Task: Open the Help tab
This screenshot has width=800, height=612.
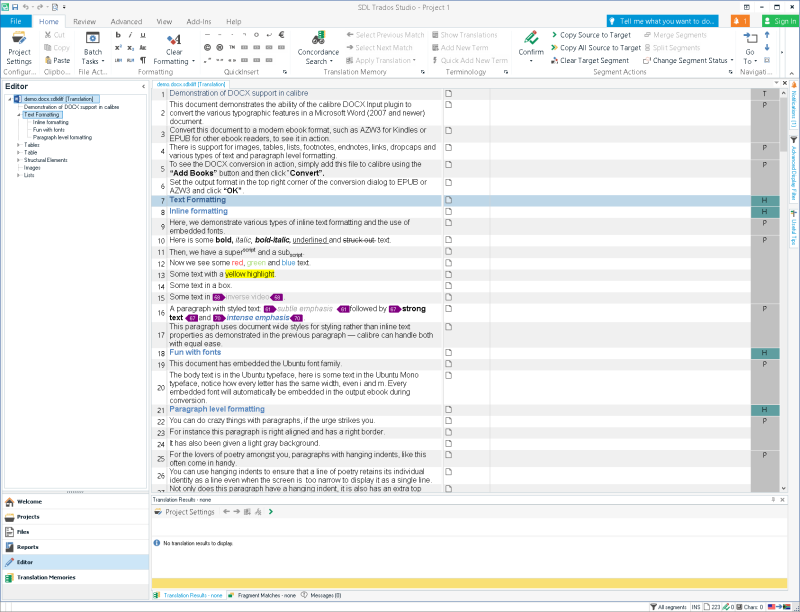Action: 233,21
